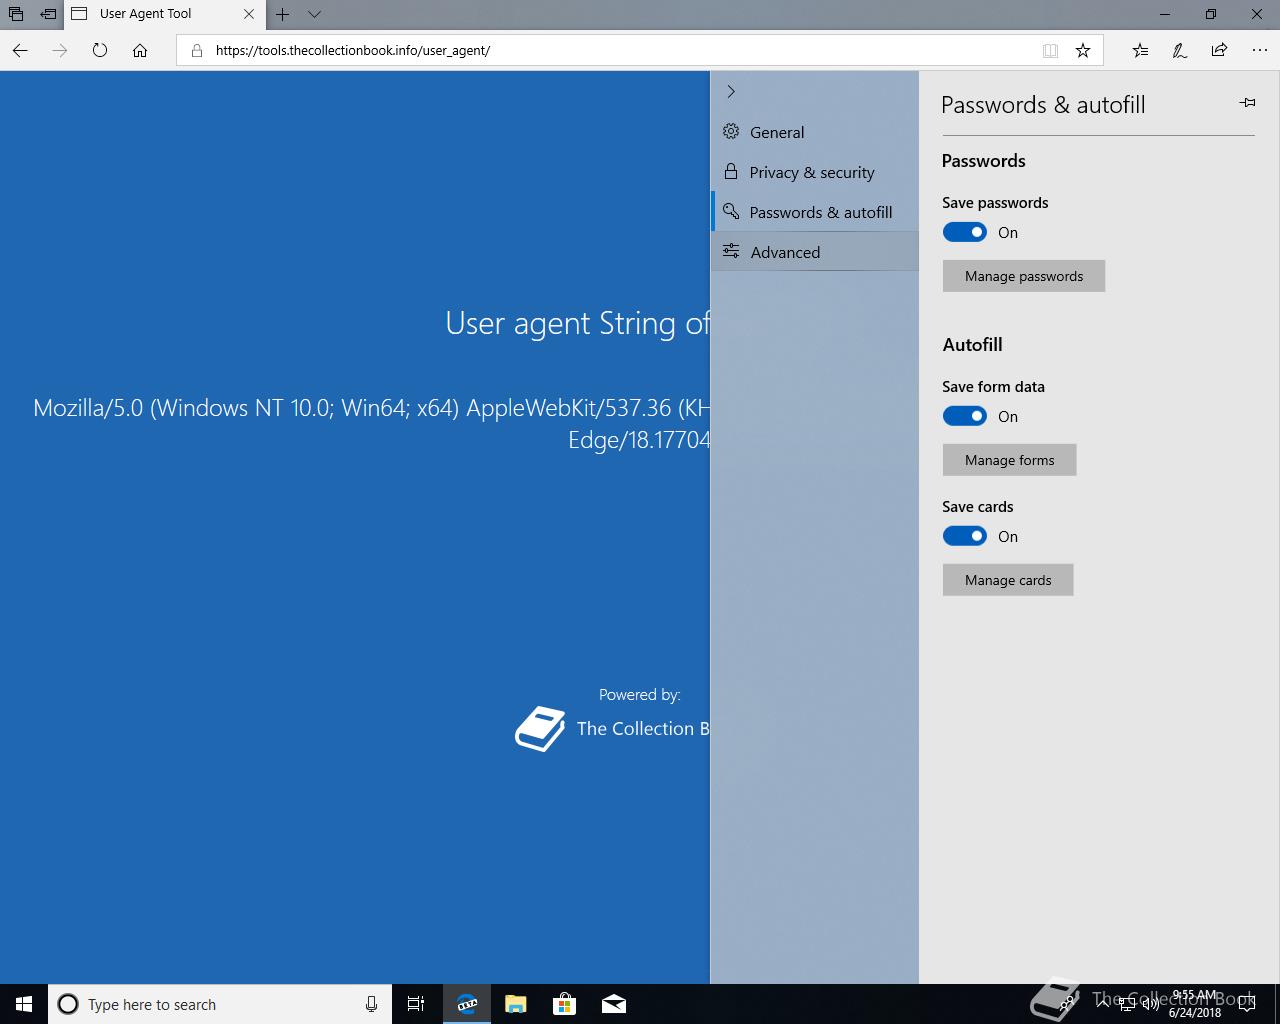Open Edge Beta from the taskbar
The height and width of the screenshot is (1024, 1280).
tap(467, 1004)
